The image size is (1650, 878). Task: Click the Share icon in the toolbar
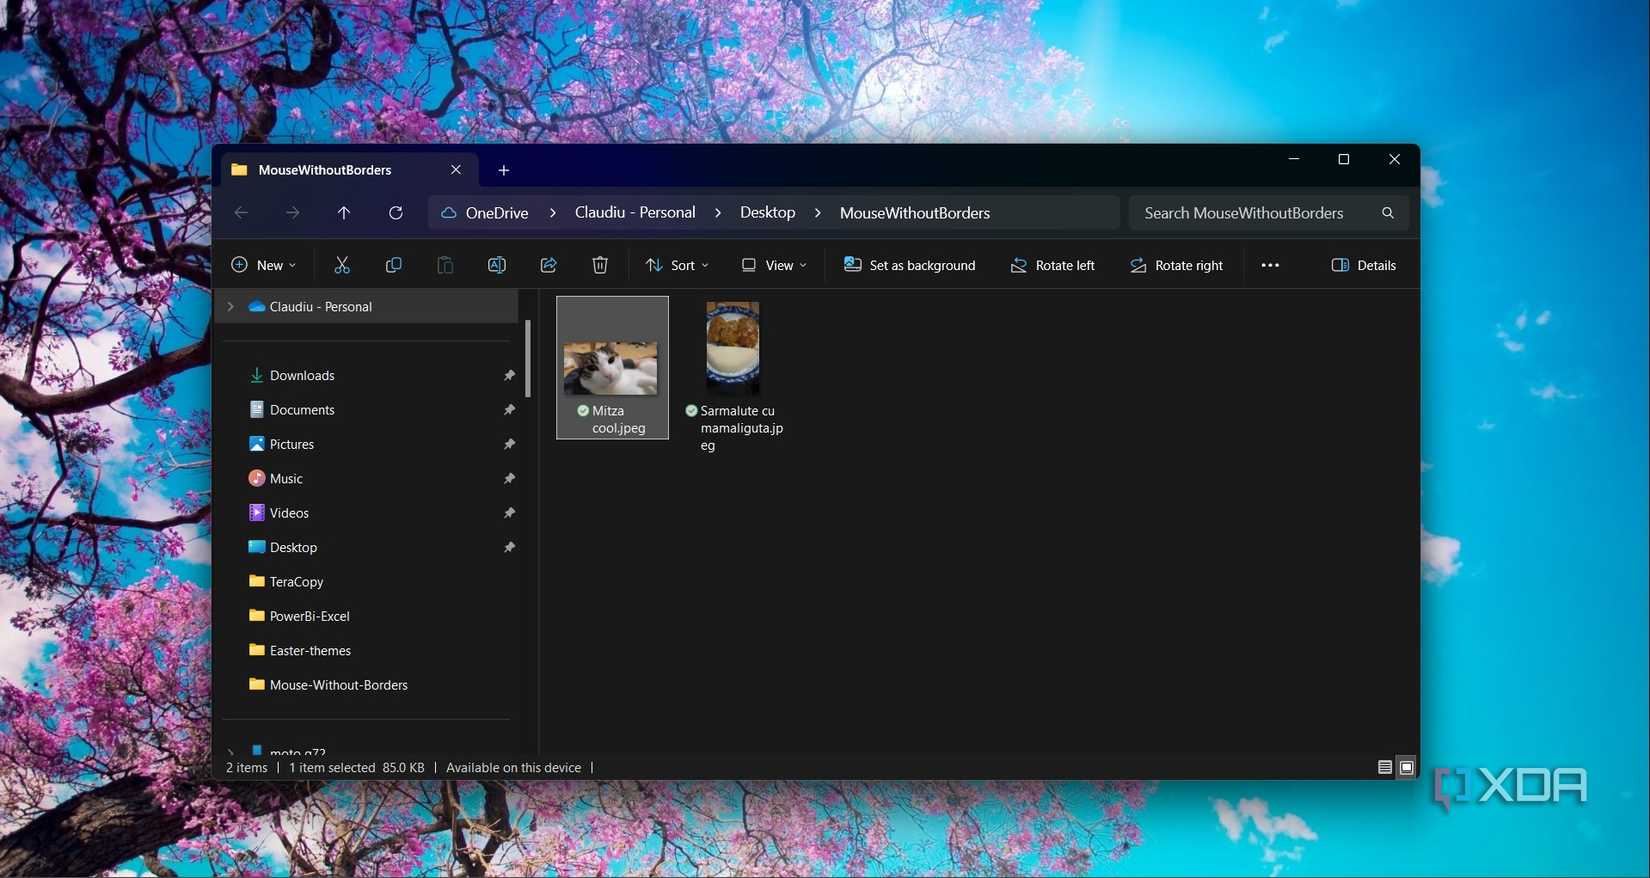point(548,265)
